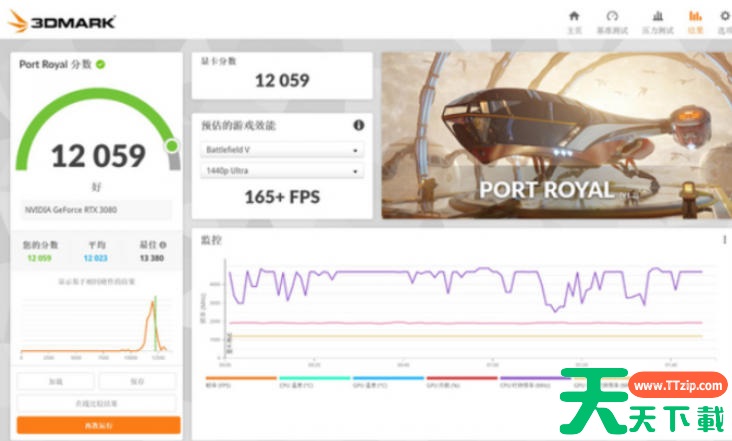The width and height of the screenshot is (732, 441).
Task: Click the 3DMark logo
Action: [x=62, y=21]
